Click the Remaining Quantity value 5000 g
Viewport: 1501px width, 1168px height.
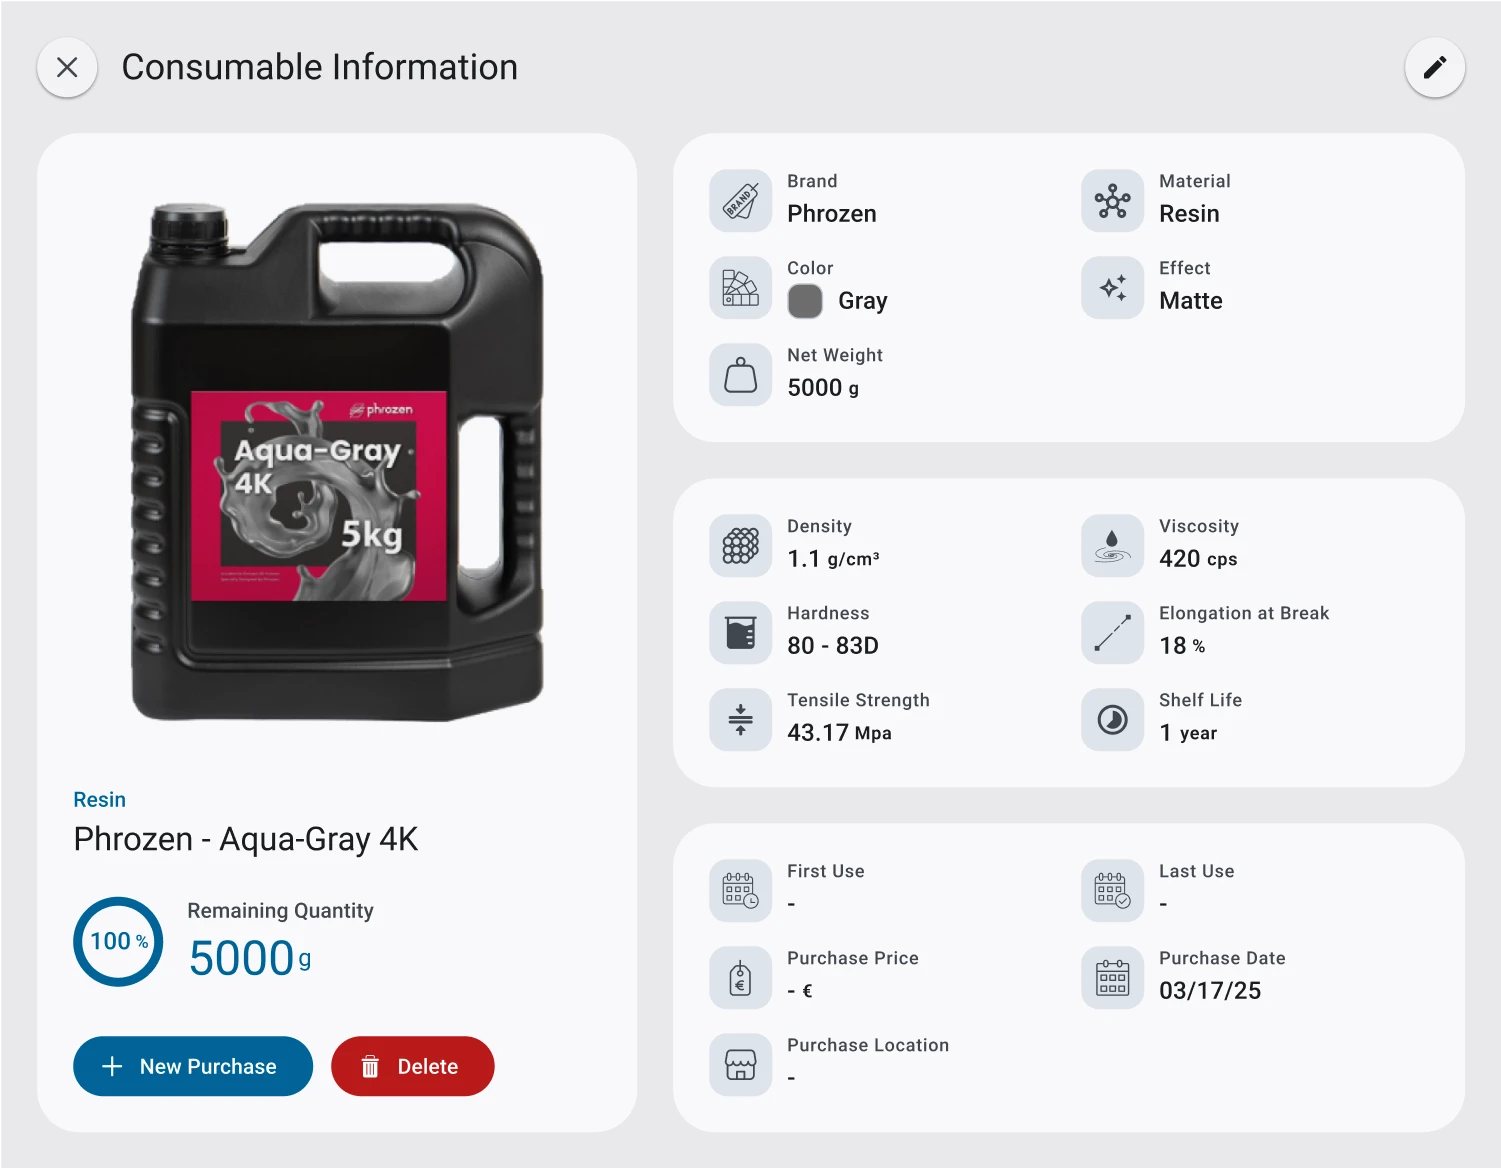point(250,958)
